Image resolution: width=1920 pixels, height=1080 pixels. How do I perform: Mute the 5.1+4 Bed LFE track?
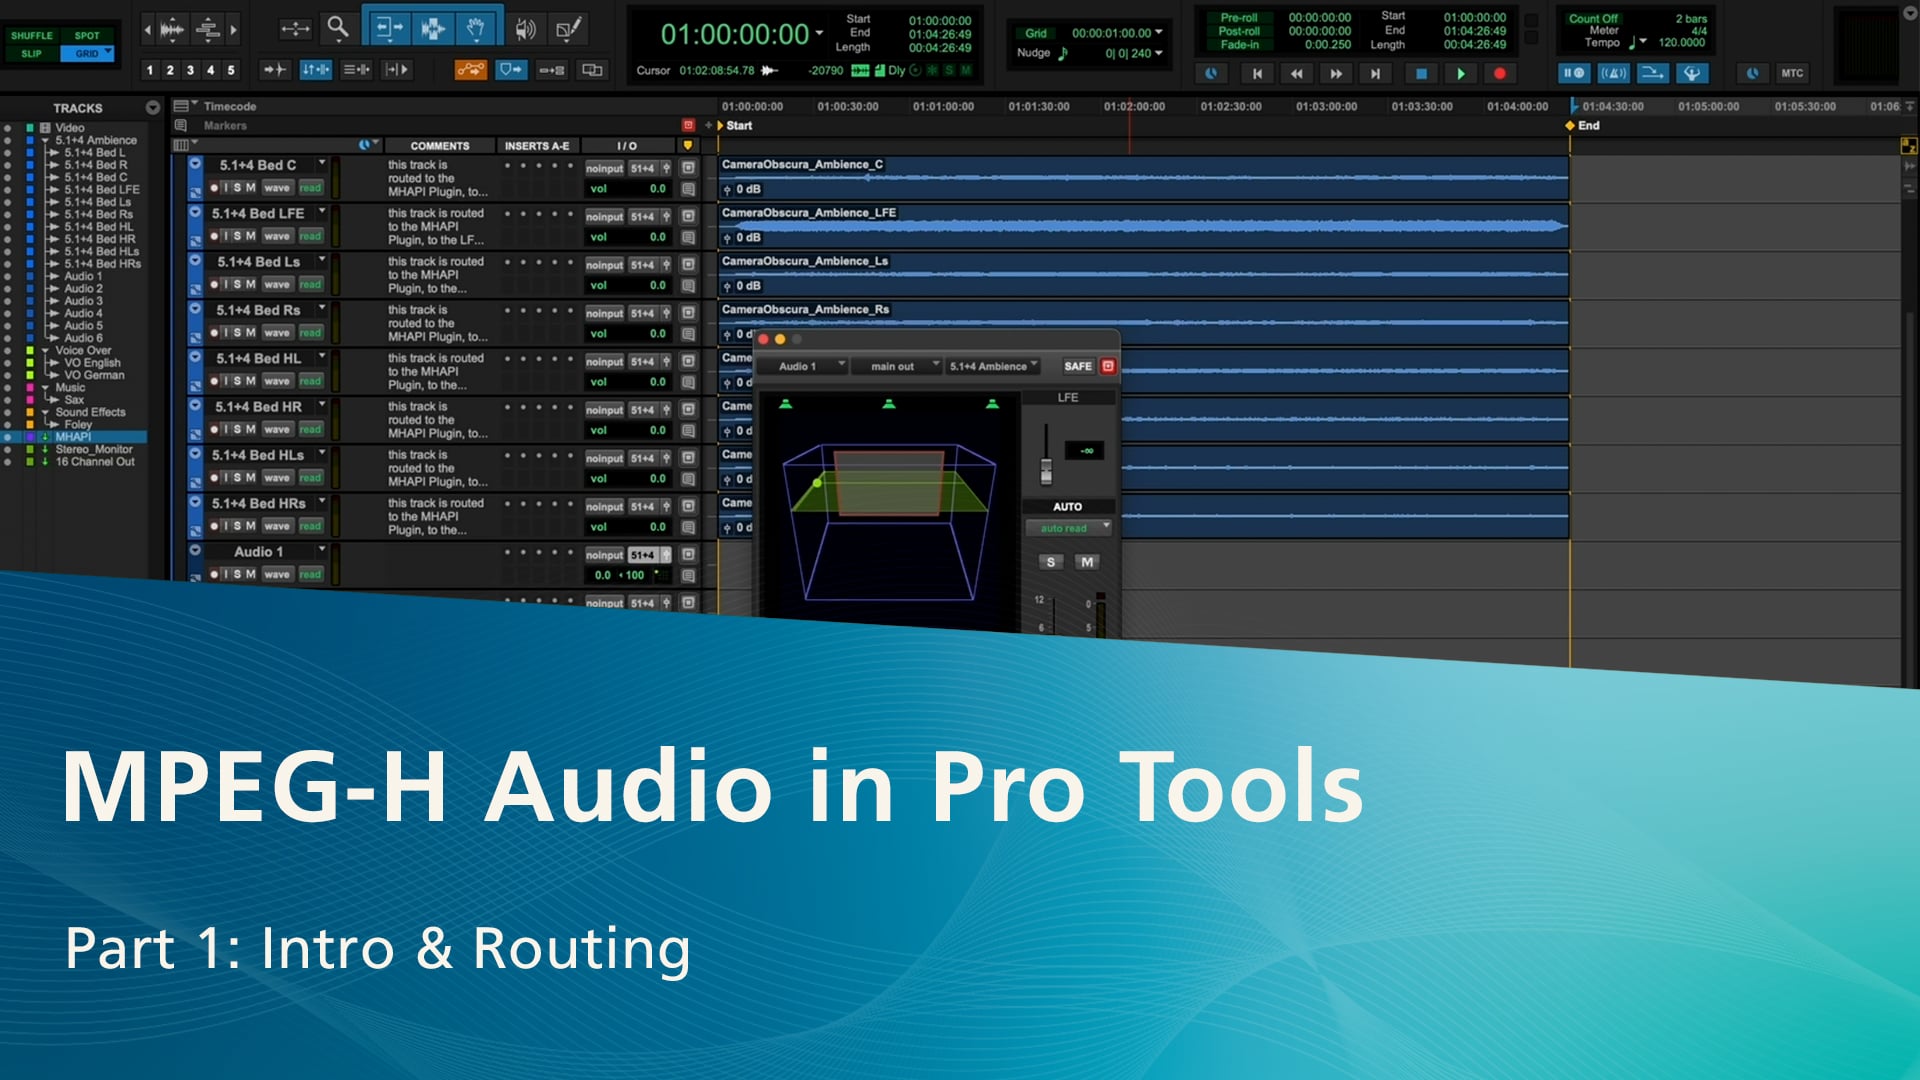[250, 236]
